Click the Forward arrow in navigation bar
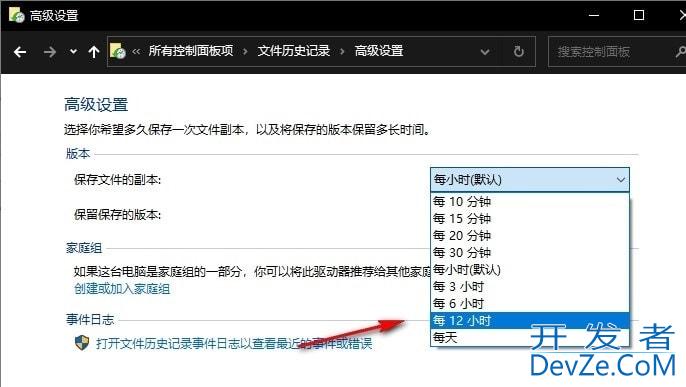The width and height of the screenshot is (686, 387). [49, 52]
